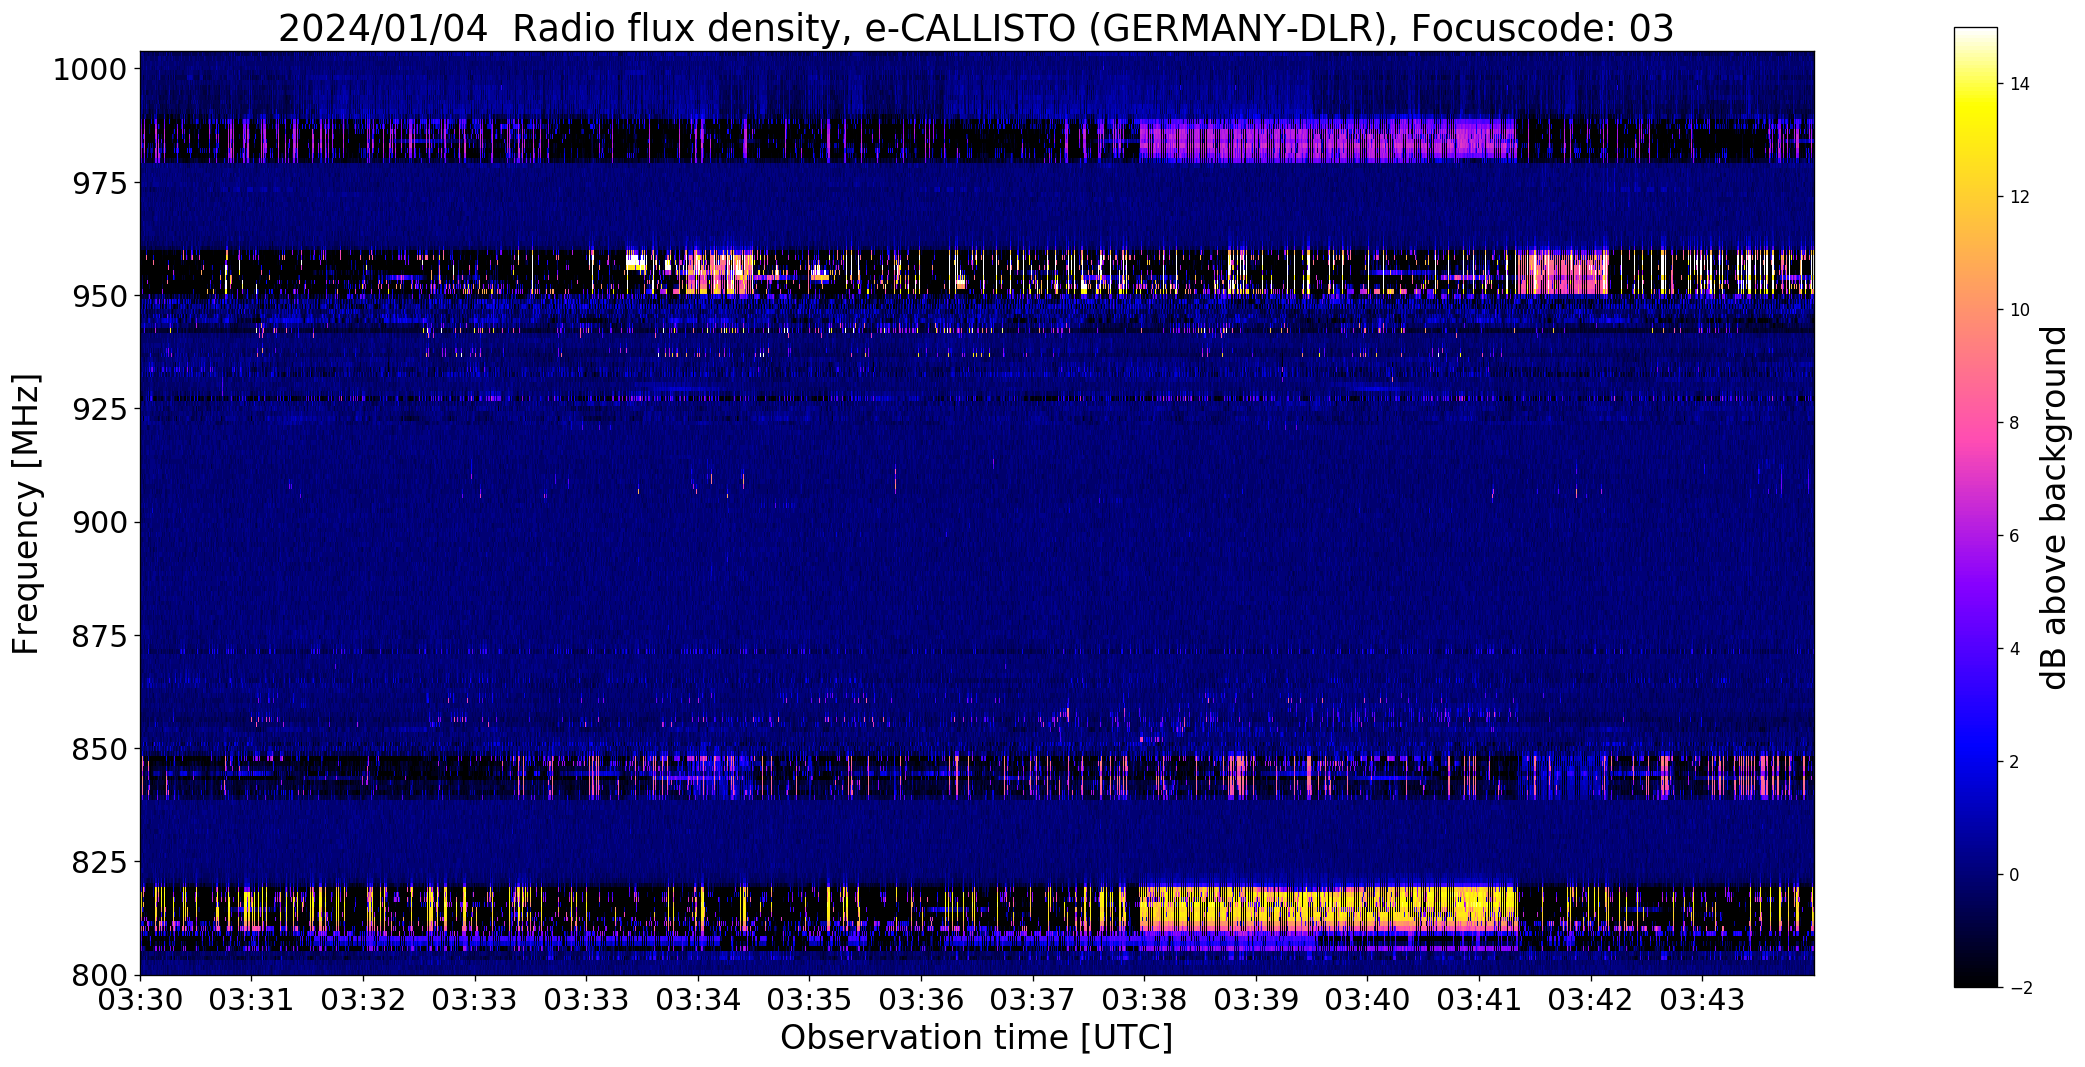2085x1067 pixels.
Task: Click the colorbar tick label −2
Action: click(x=2020, y=988)
